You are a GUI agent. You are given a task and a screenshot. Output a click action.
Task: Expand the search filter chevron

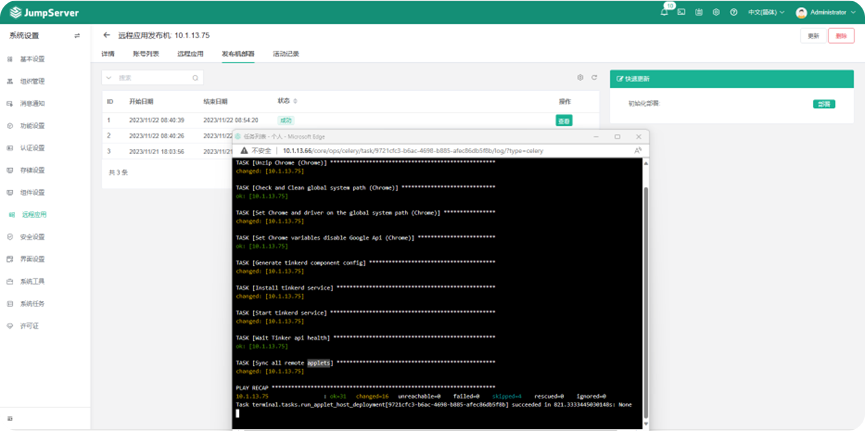109,78
